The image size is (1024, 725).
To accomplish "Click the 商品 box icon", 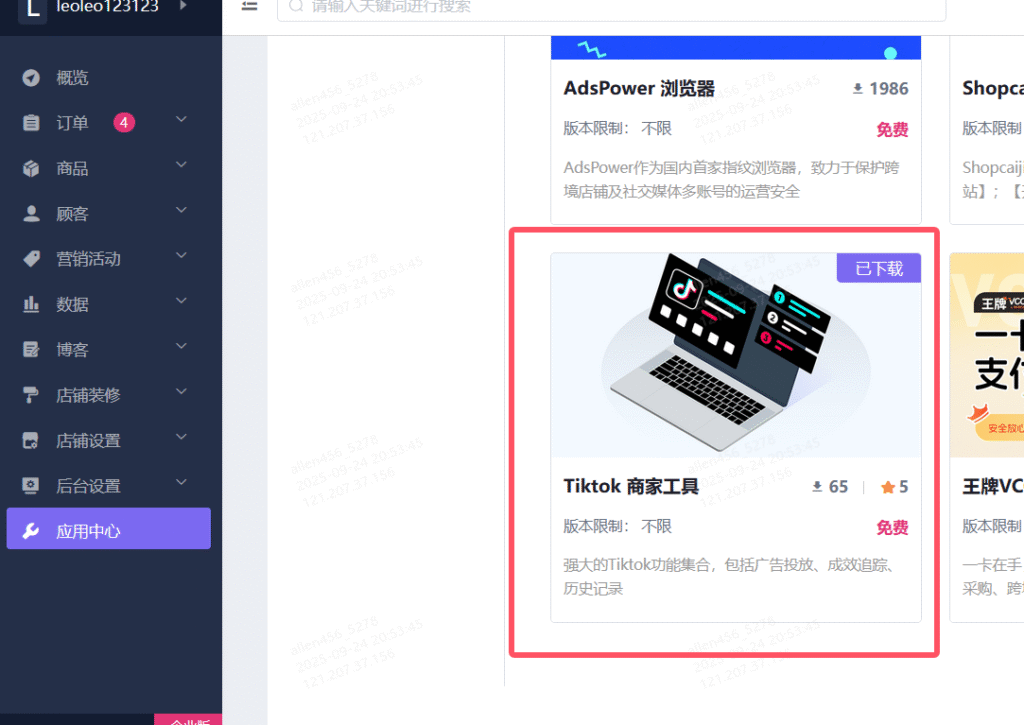I will (x=31, y=169).
